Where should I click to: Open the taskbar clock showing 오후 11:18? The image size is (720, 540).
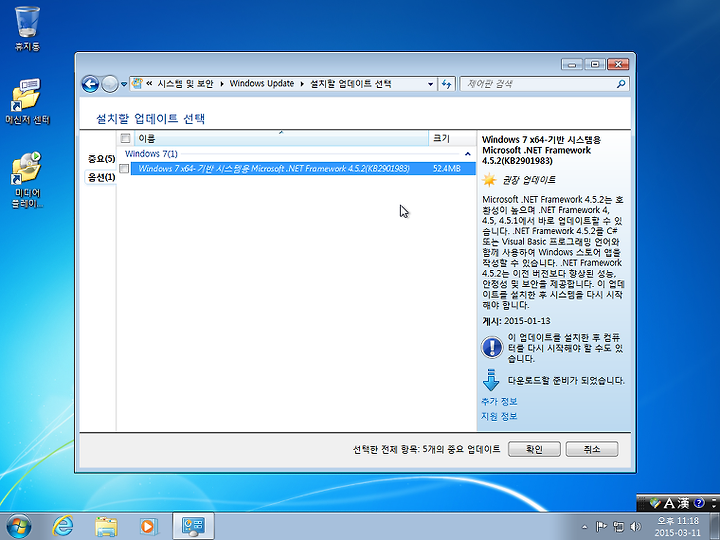coord(678,526)
